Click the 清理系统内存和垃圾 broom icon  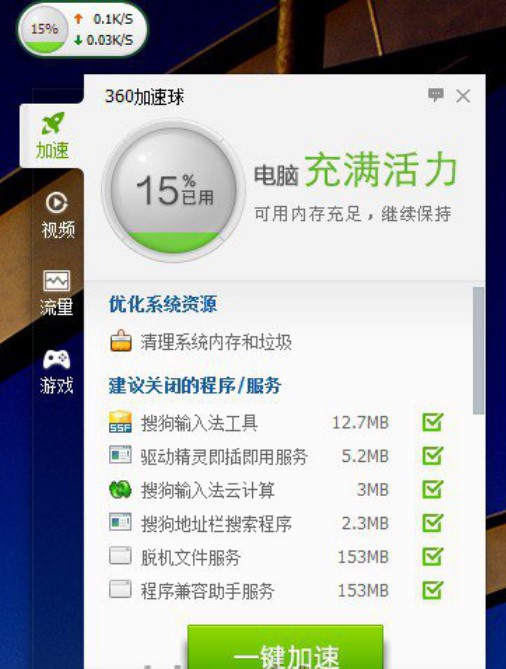121,340
